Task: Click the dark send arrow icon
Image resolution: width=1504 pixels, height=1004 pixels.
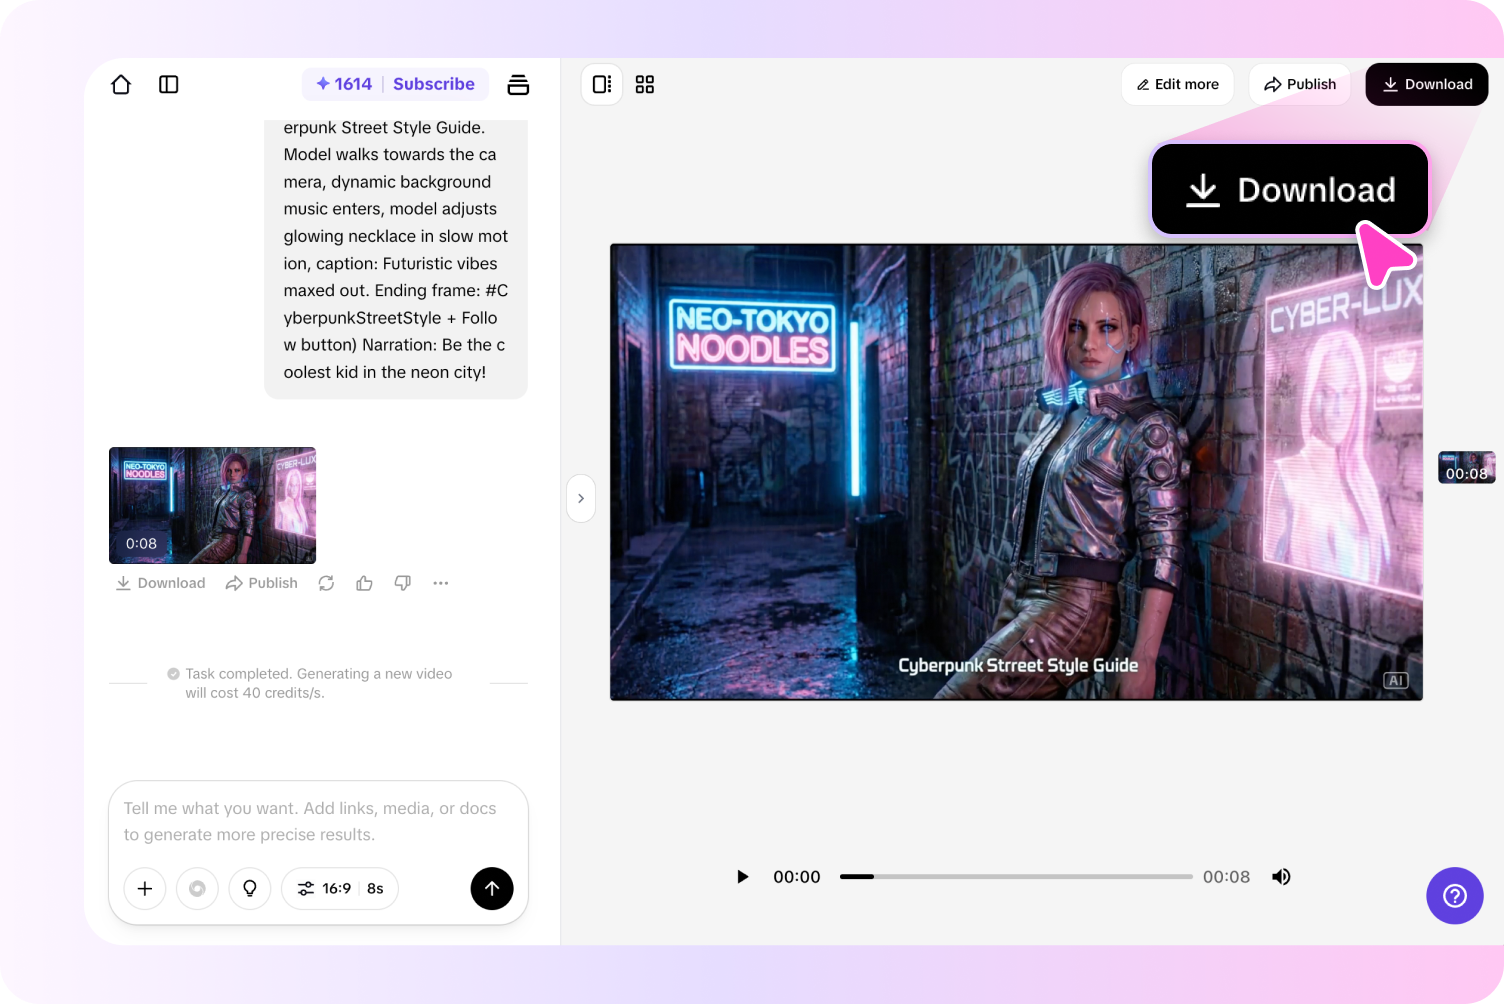Action: (x=492, y=888)
